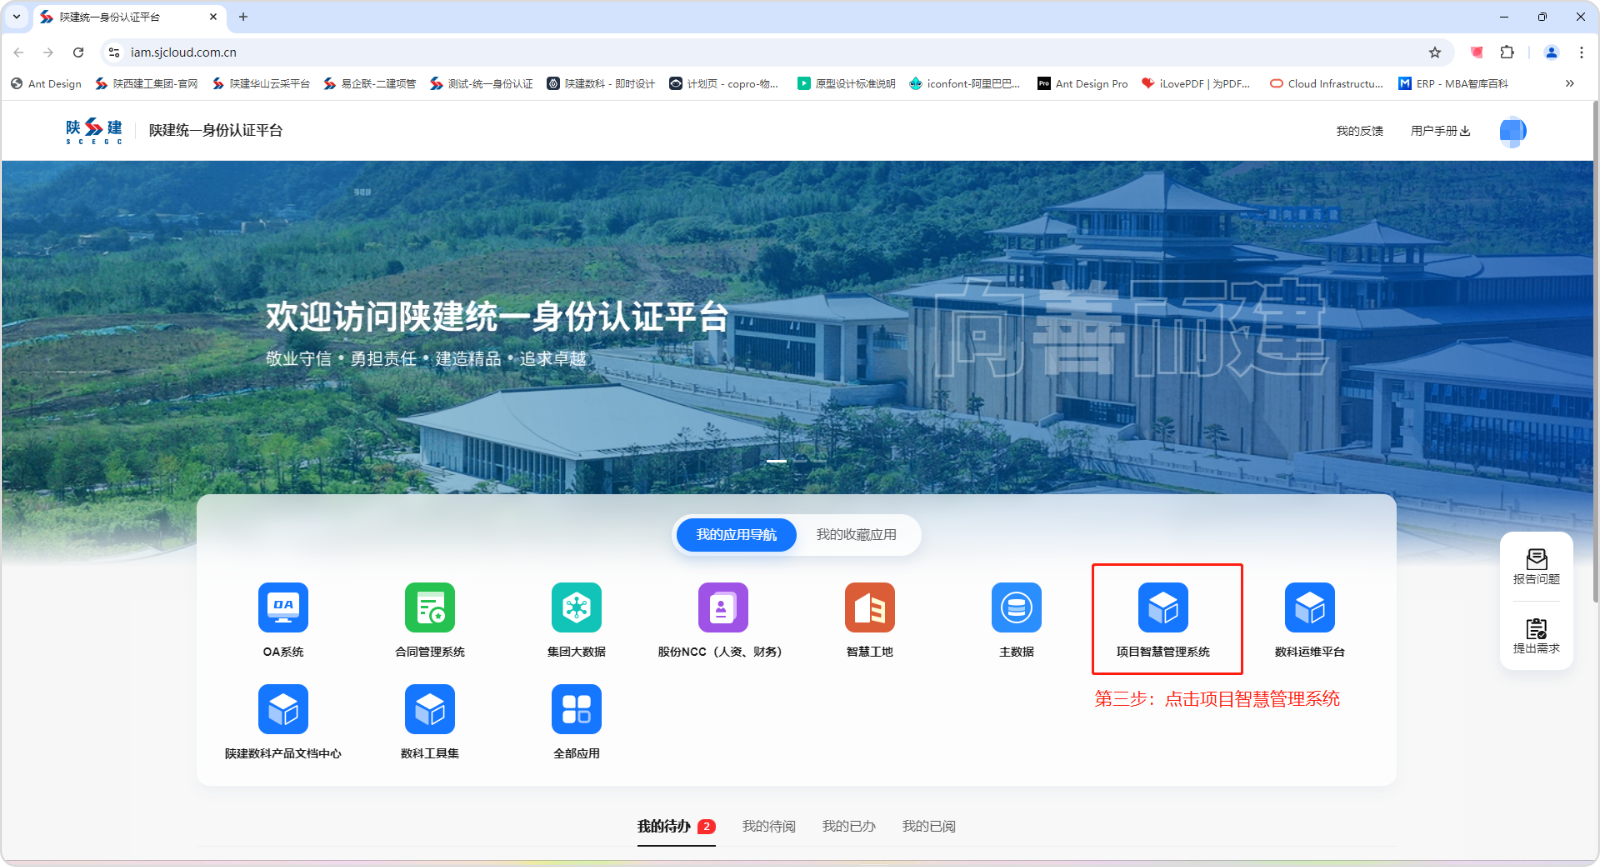Open the OA系统 app icon
The height and width of the screenshot is (867, 1600).
pos(283,608)
